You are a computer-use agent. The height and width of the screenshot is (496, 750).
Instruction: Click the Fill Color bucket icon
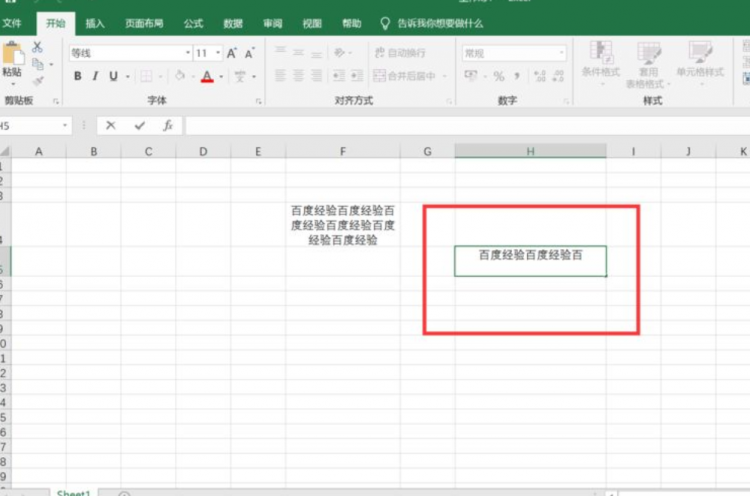pos(180,76)
